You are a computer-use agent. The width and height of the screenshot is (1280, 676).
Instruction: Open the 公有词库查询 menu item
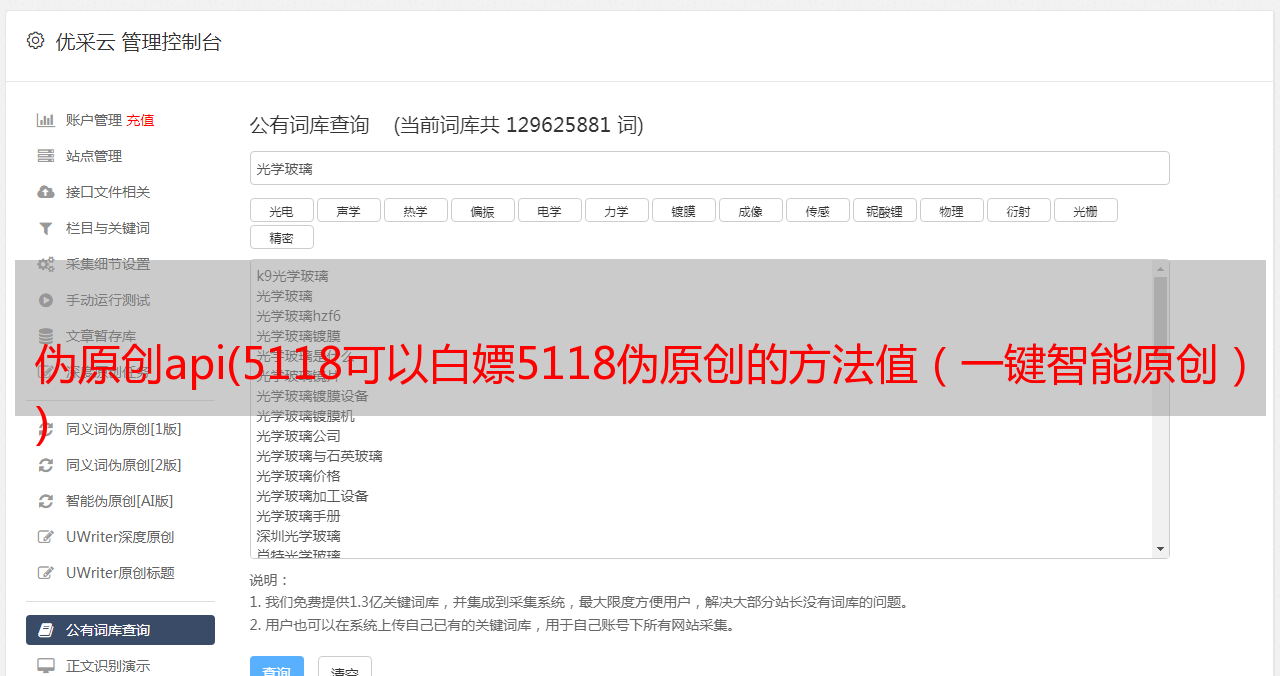[x=120, y=630]
